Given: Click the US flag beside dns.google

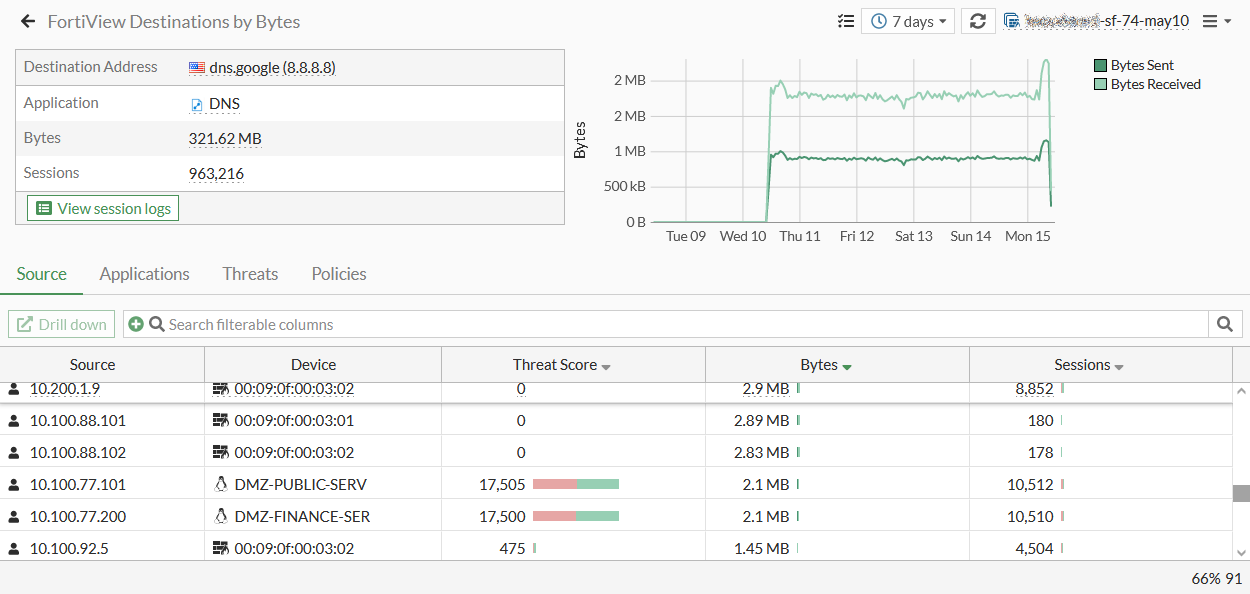Looking at the screenshot, I should pos(197,68).
